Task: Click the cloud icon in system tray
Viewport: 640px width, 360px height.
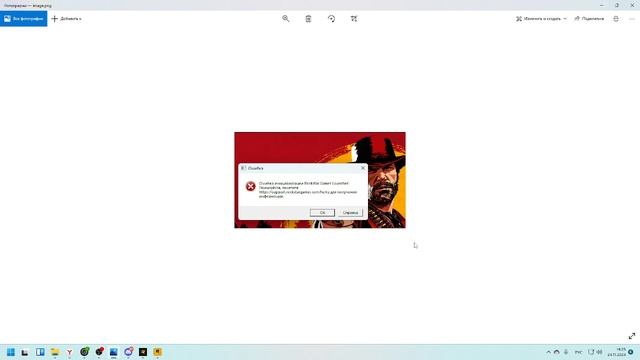Action: pyautogui.click(x=556, y=352)
